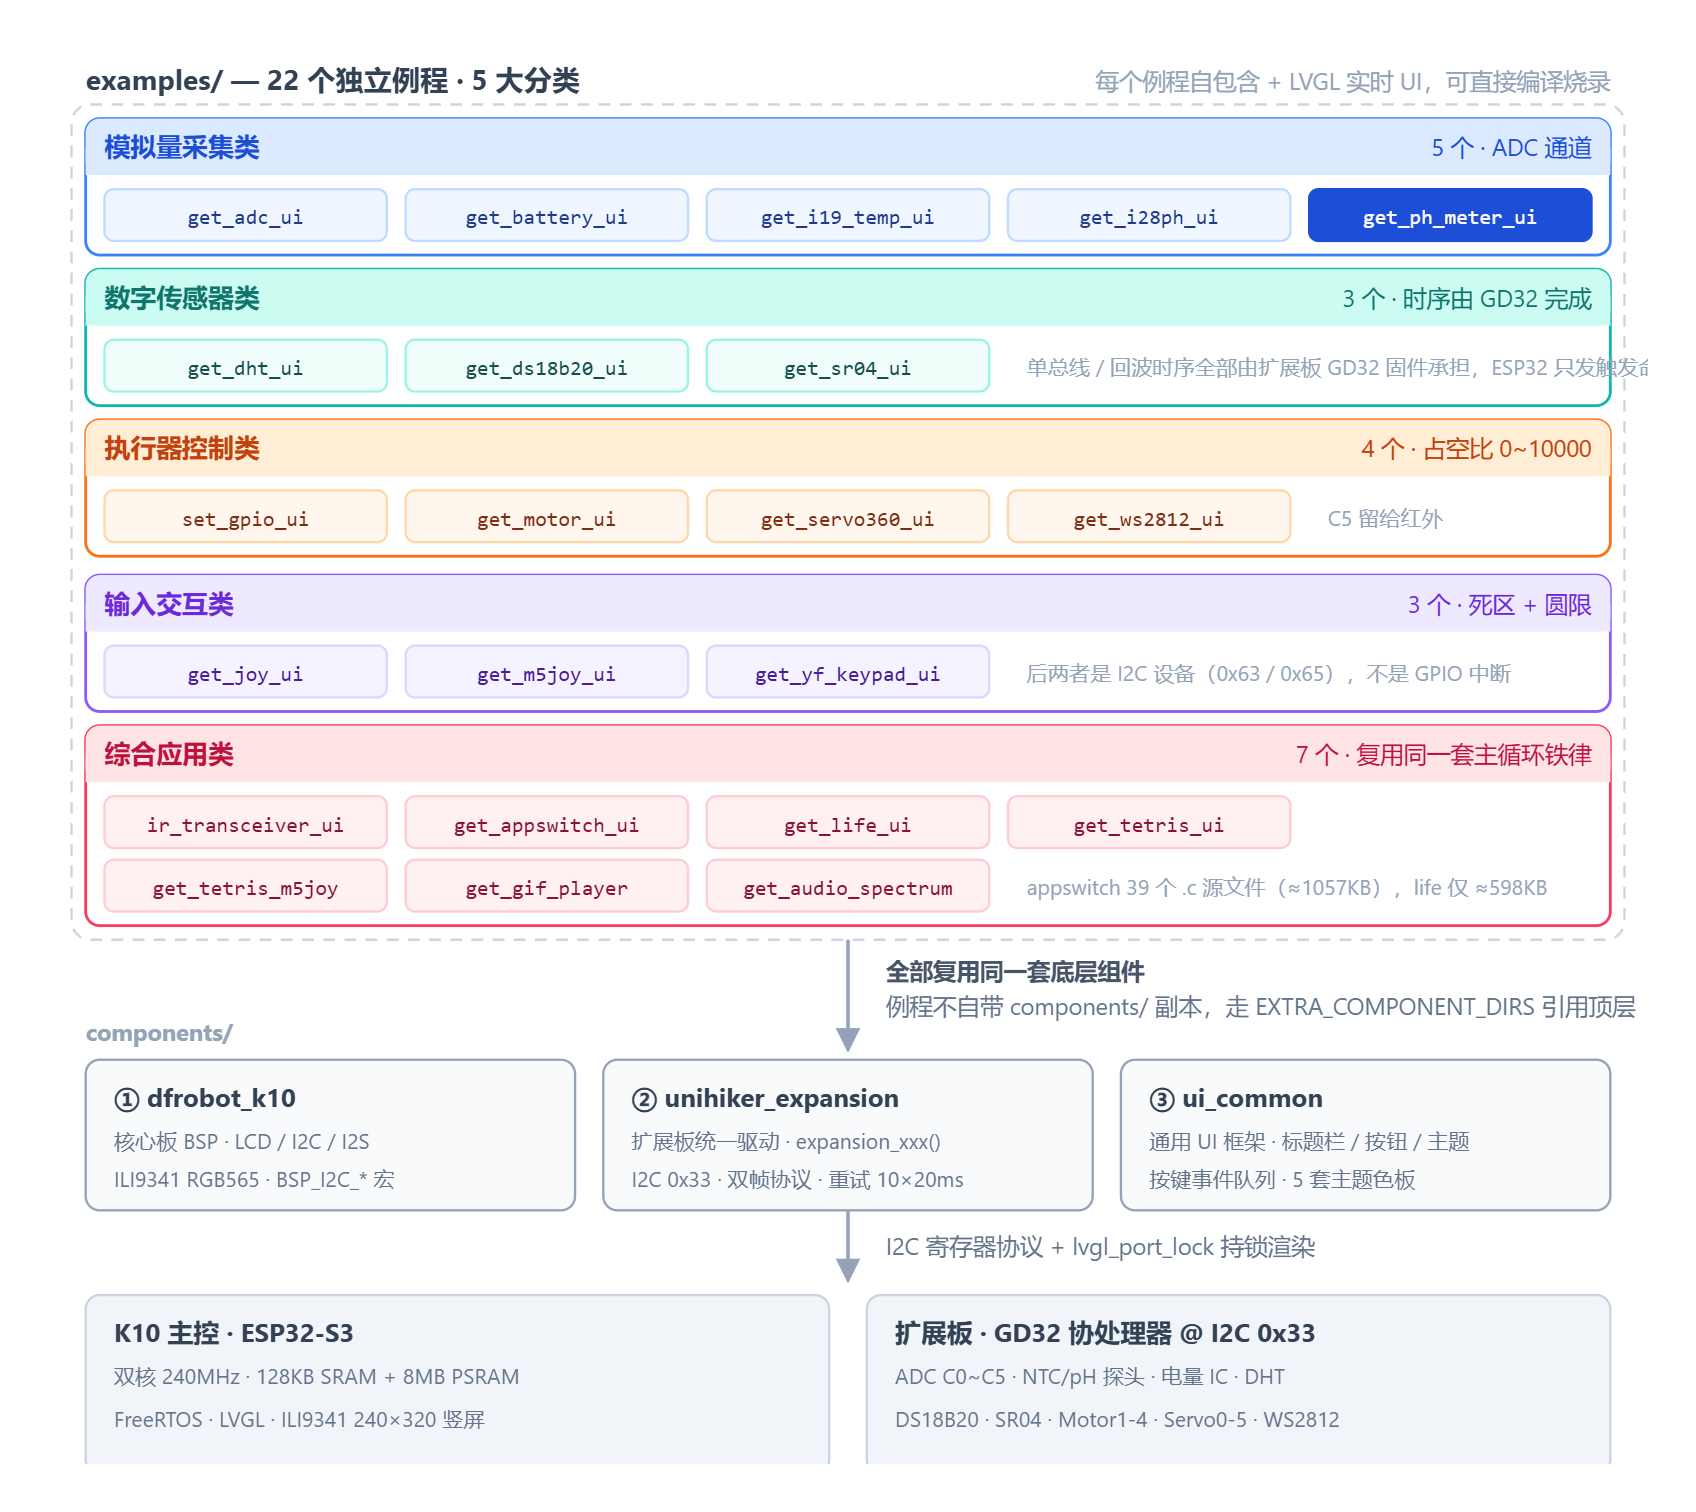Click the get_dht_ui sensor example

[x=245, y=367]
